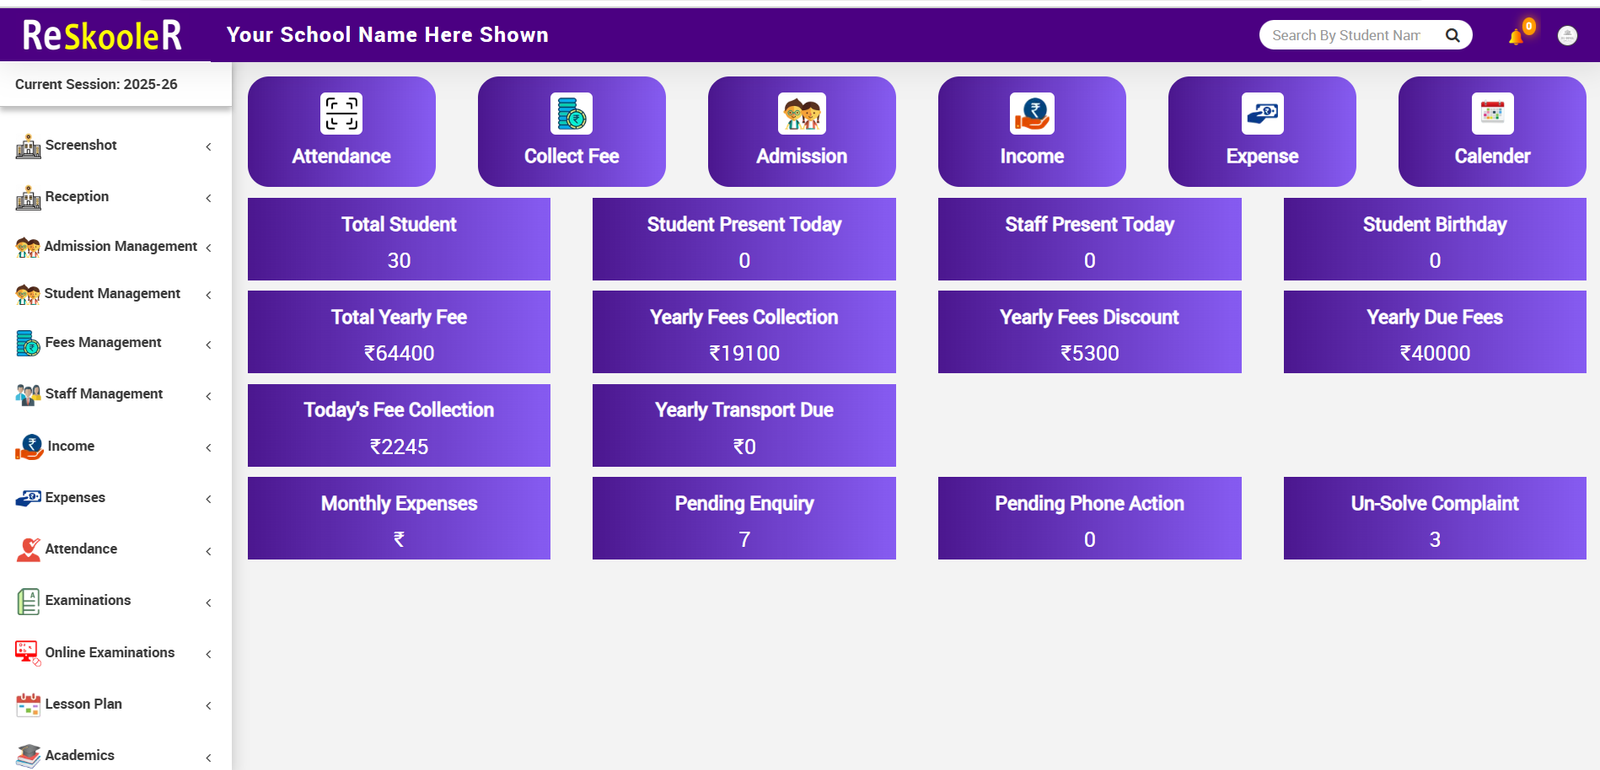The width and height of the screenshot is (1600, 770).
Task: Open Student Management sidebar menu
Action: [x=112, y=294]
